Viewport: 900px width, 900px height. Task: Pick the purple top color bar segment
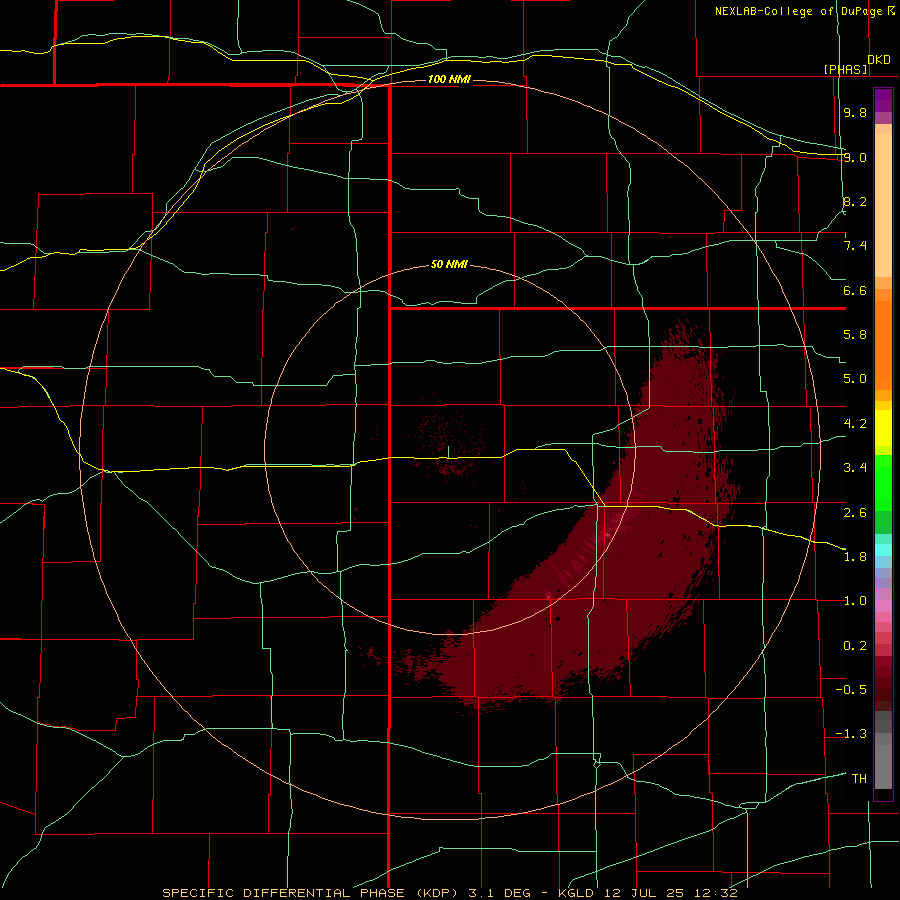click(x=883, y=100)
